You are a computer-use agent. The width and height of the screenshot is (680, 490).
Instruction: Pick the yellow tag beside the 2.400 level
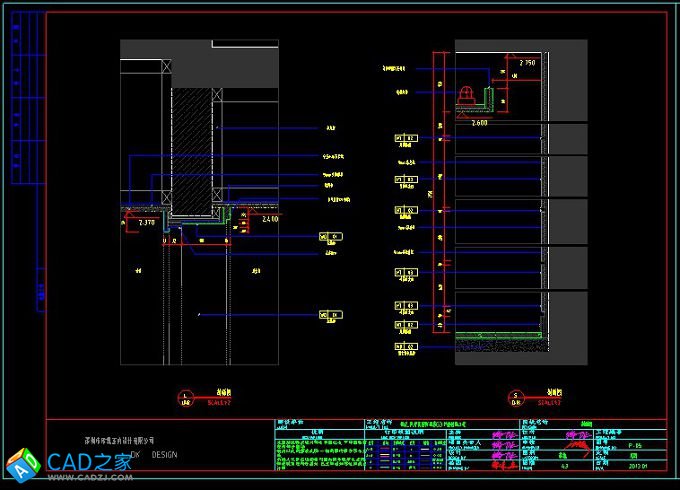[328, 237]
